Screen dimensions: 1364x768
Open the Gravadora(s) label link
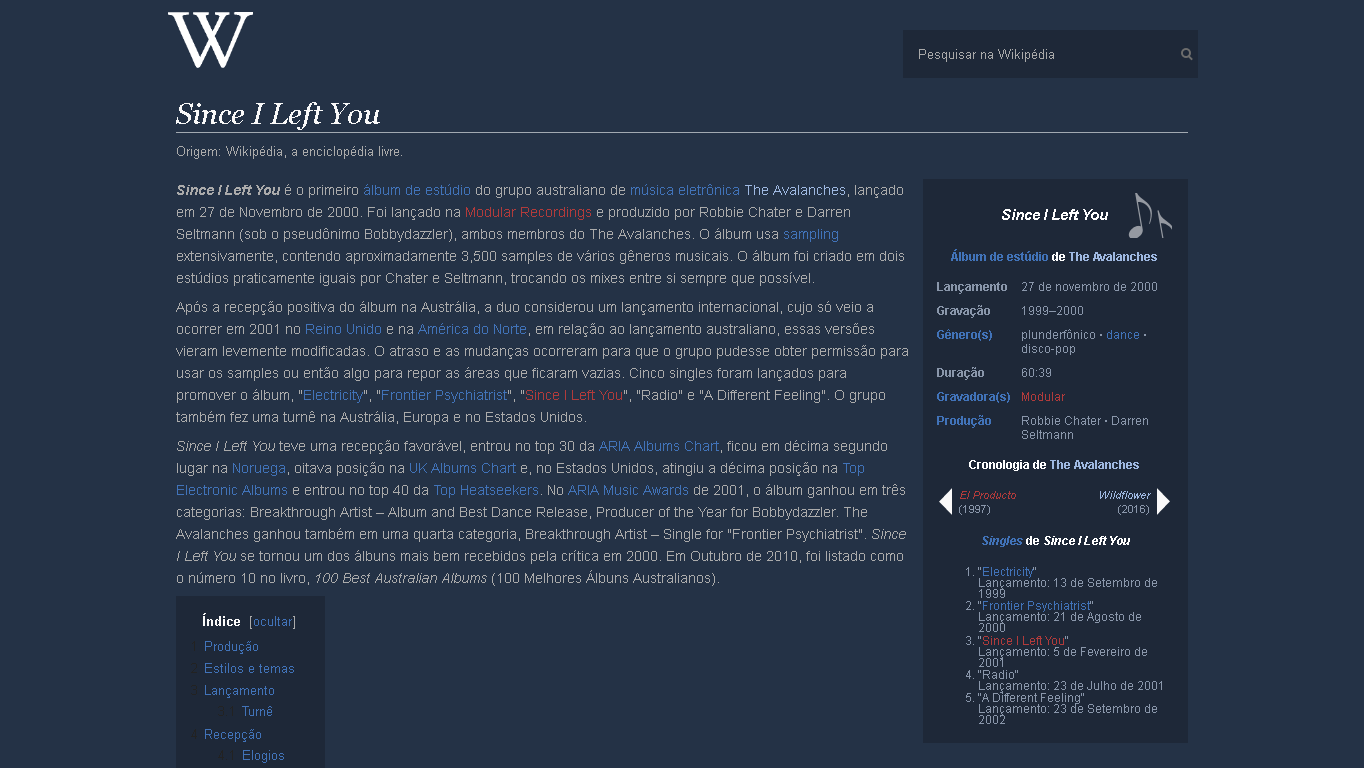(x=973, y=397)
